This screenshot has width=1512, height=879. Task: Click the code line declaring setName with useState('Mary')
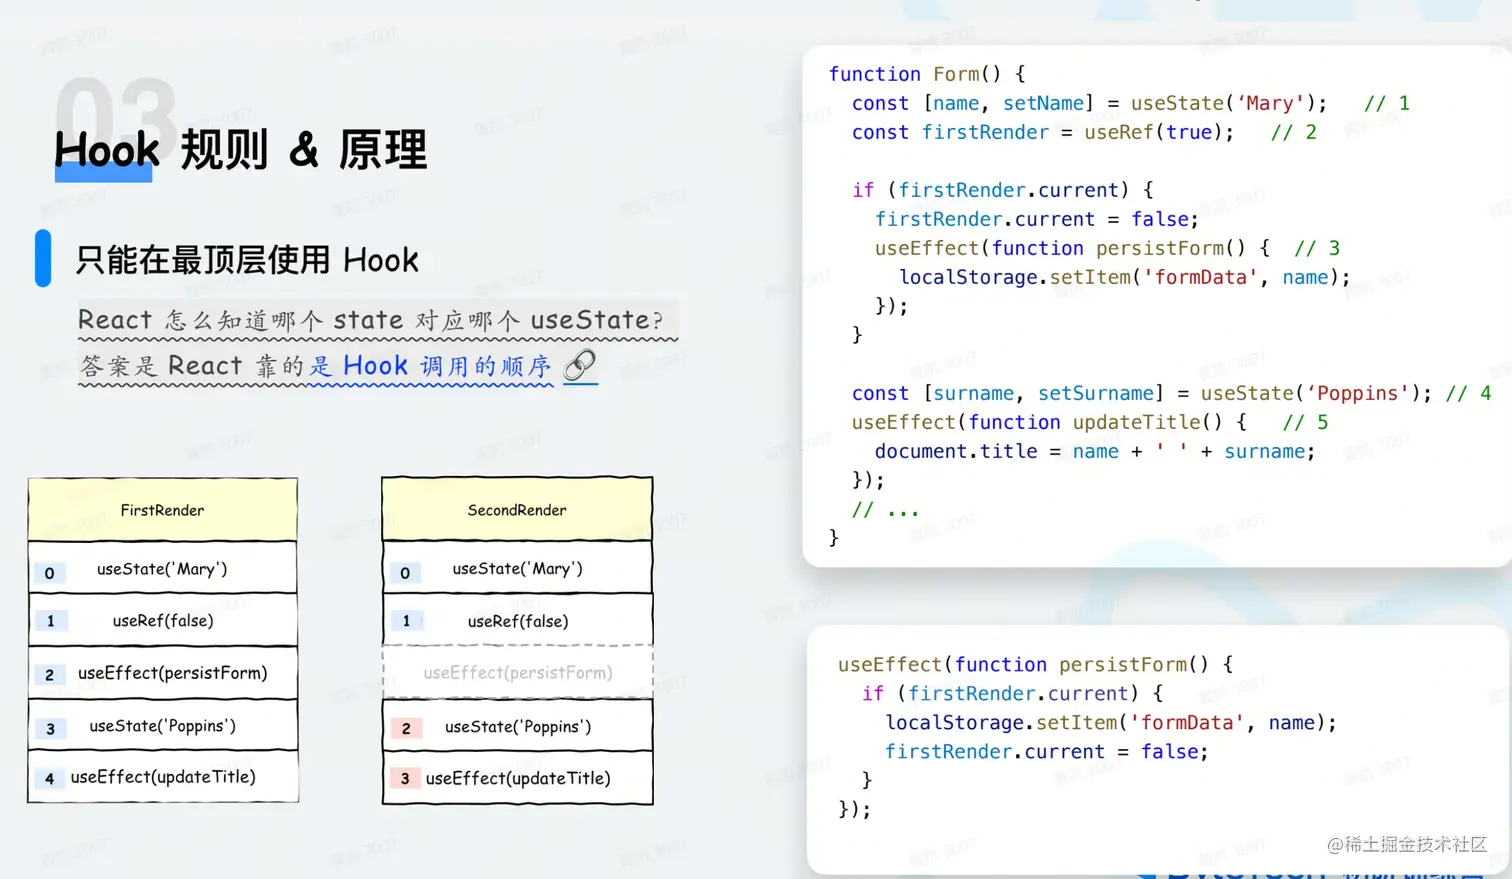[1089, 103]
